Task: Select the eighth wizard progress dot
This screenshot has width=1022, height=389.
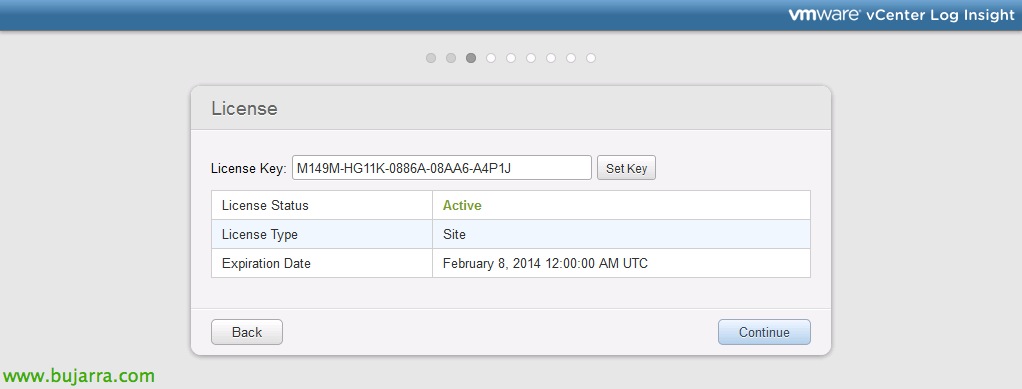Action: pos(571,58)
